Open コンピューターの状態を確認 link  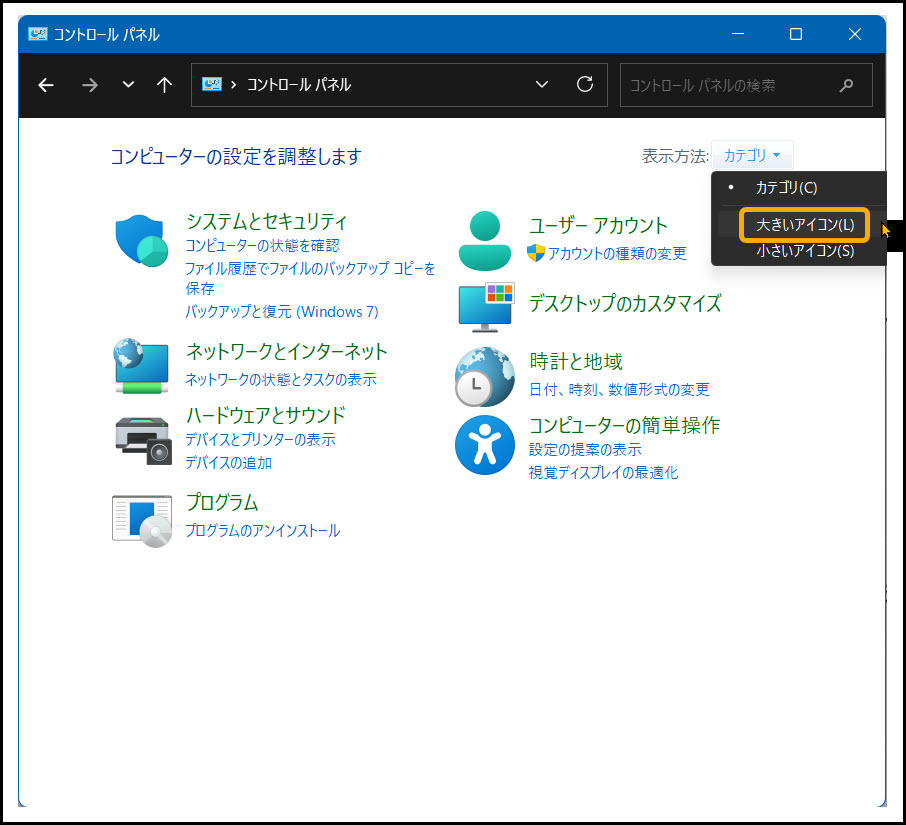pyautogui.click(x=262, y=246)
